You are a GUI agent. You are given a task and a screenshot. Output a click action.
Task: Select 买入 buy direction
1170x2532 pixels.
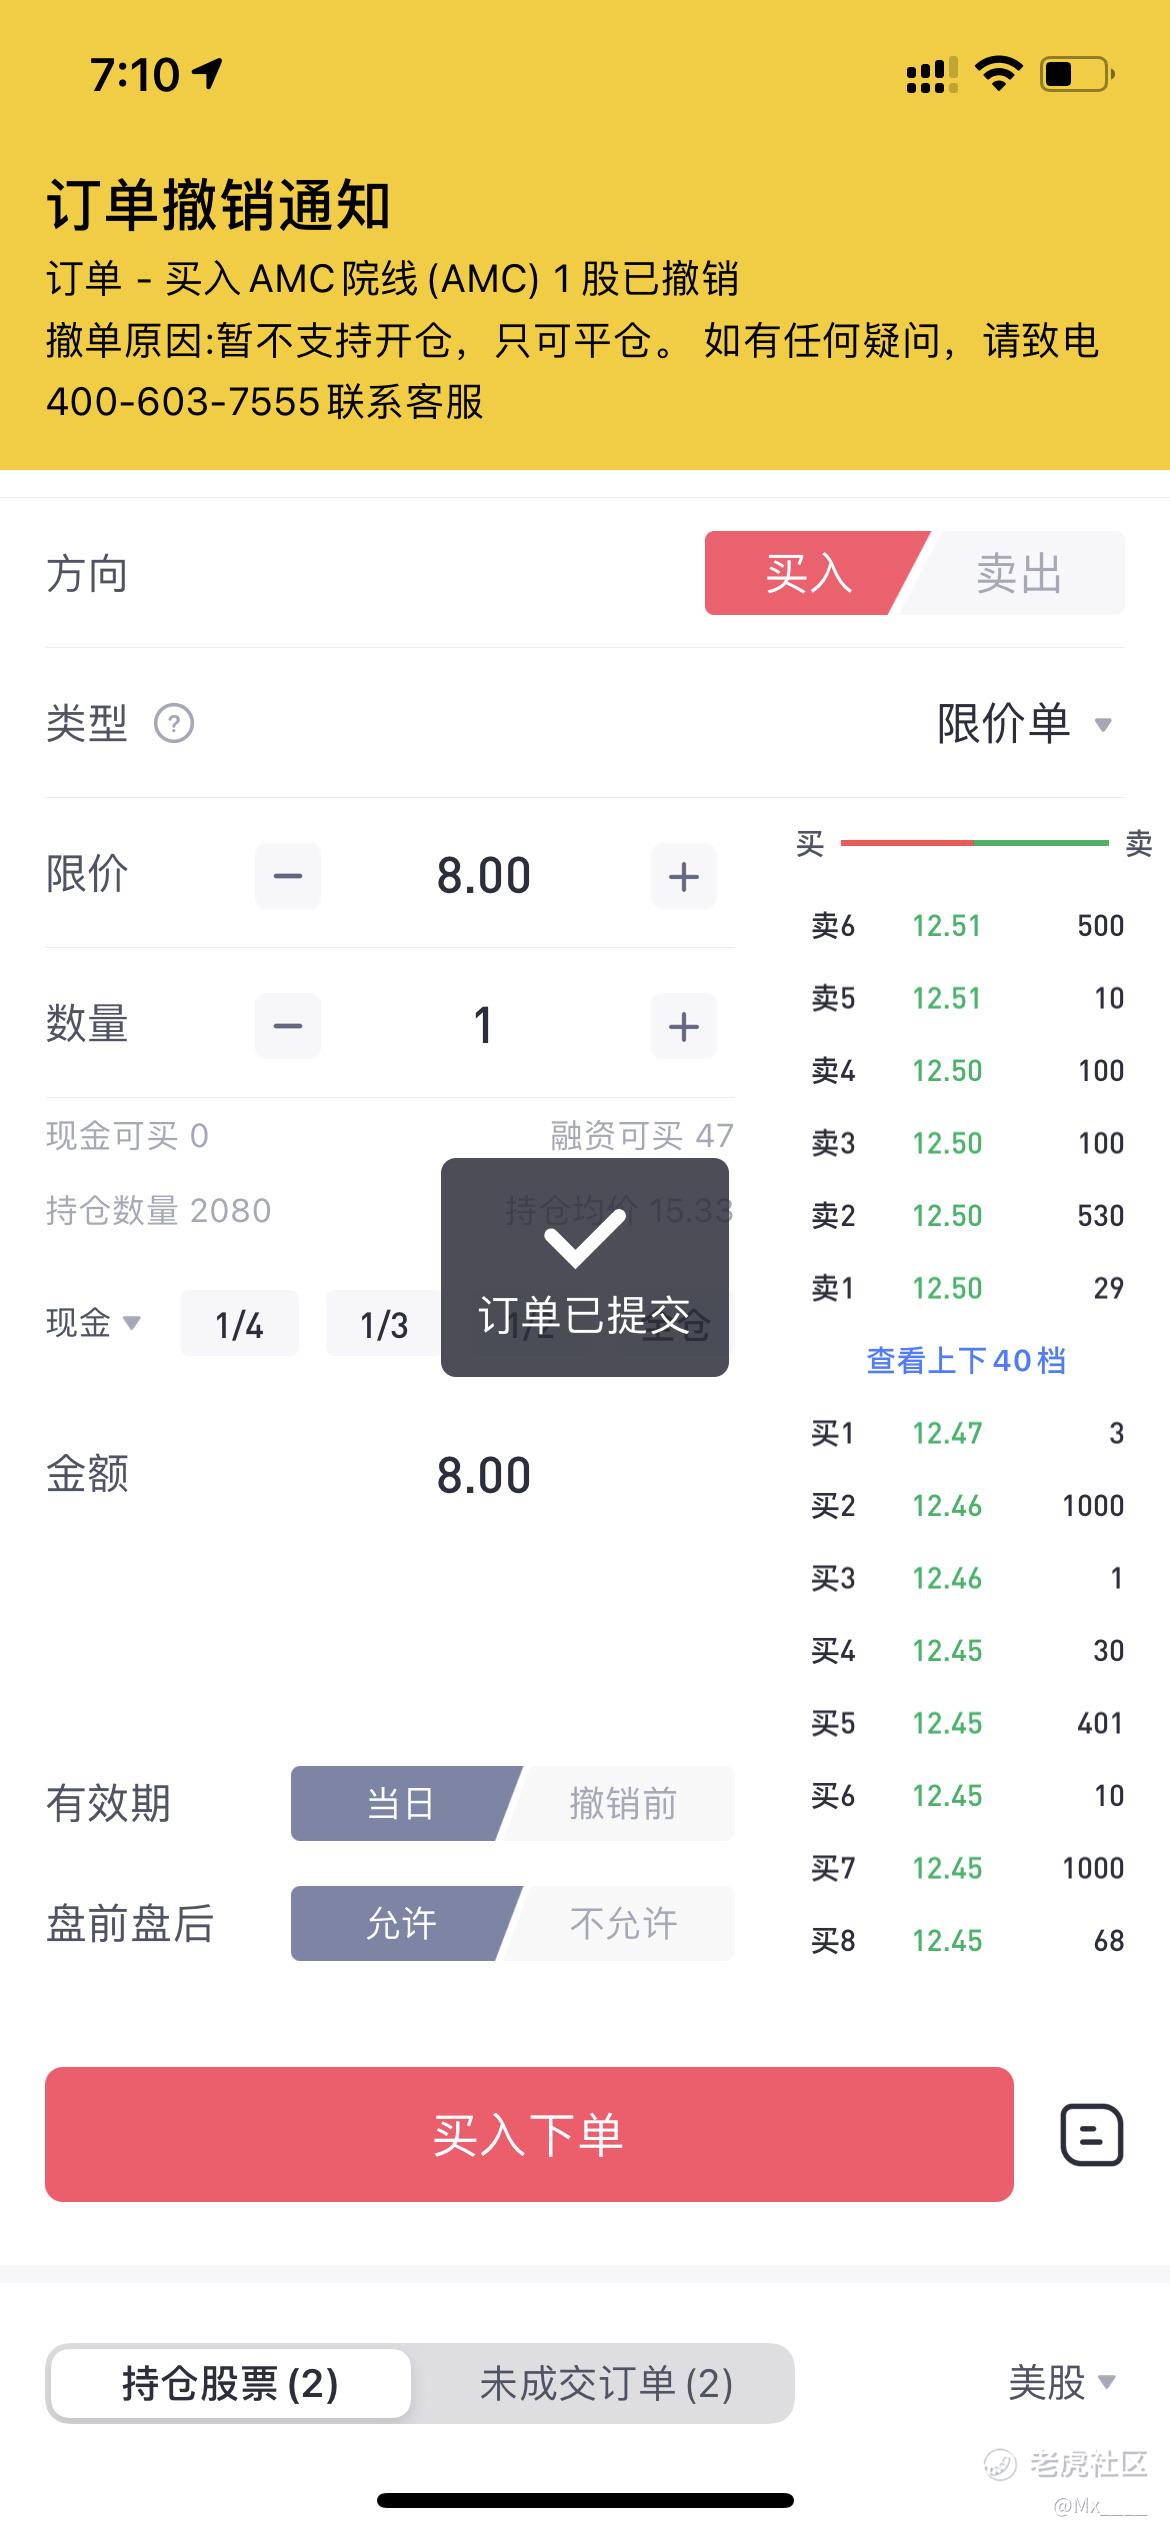(808, 573)
